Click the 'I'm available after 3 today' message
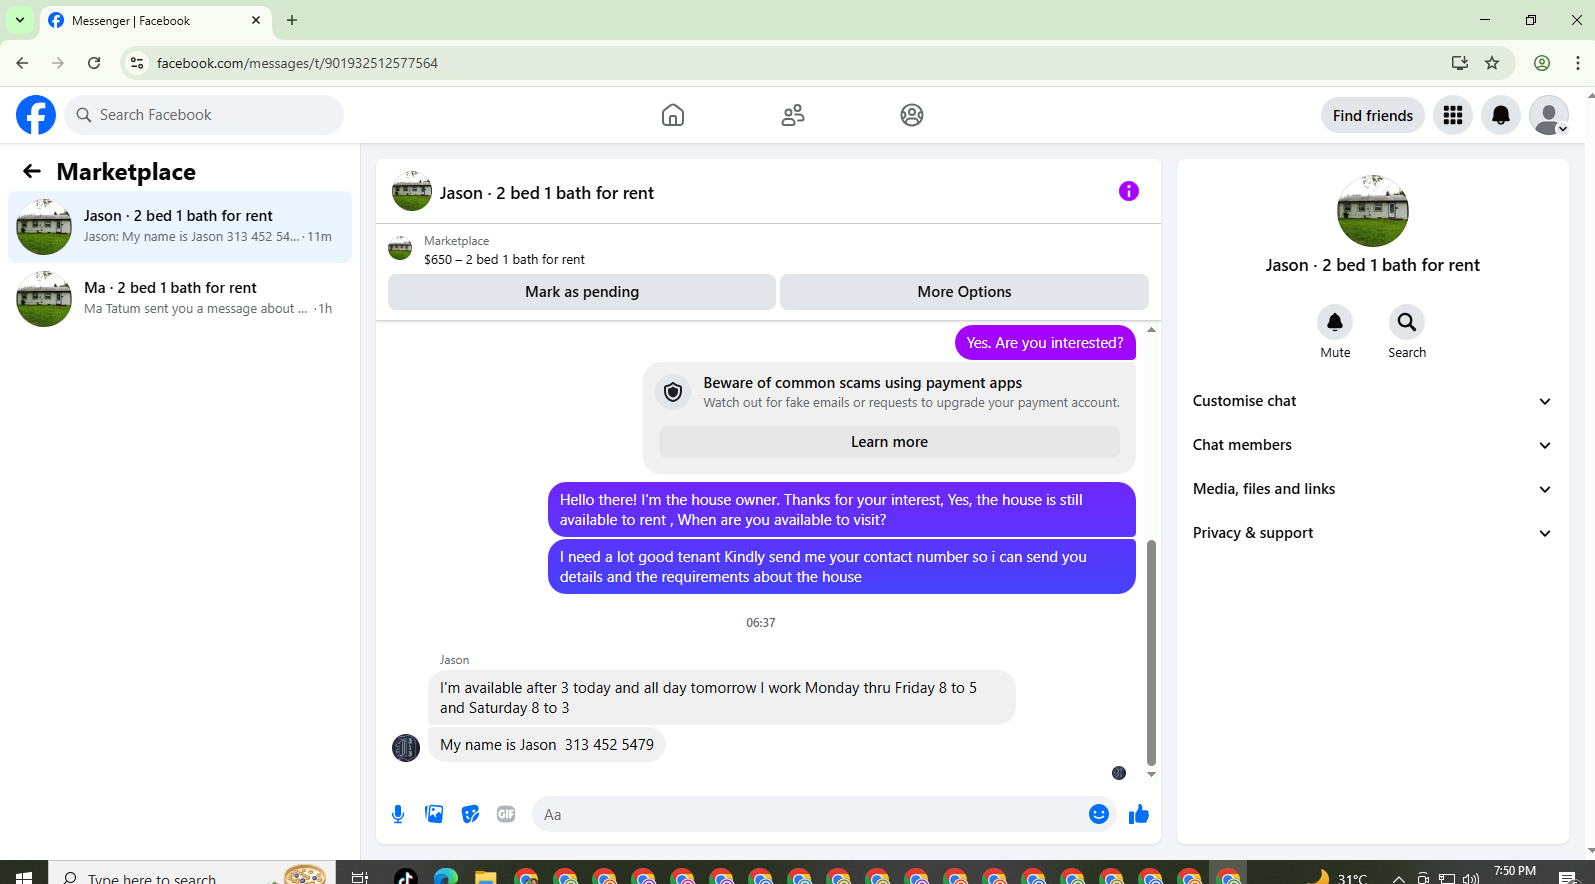 722,698
